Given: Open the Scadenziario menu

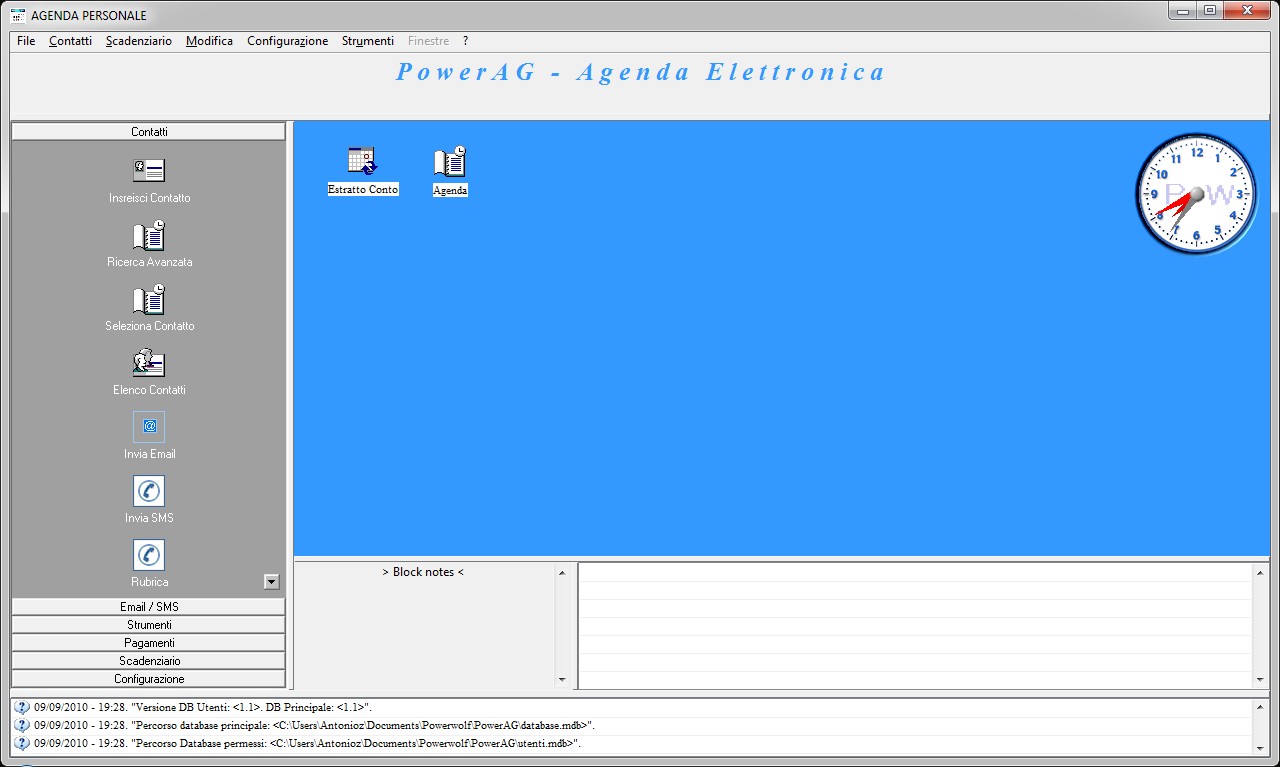Looking at the screenshot, I should pyautogui.click(x=139, y=41).
